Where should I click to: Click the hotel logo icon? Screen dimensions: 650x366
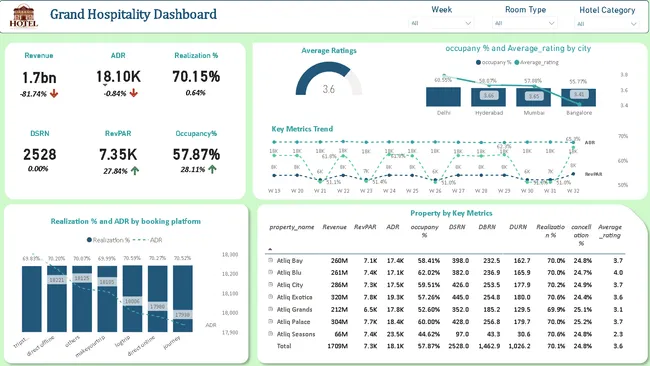point(24,16)
